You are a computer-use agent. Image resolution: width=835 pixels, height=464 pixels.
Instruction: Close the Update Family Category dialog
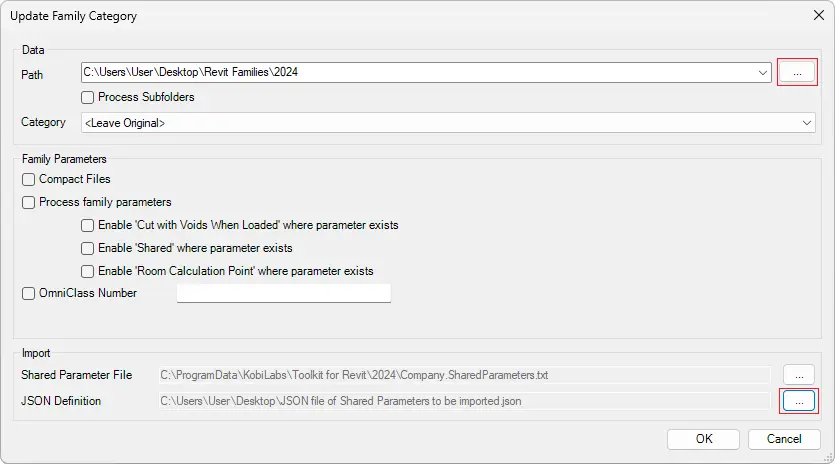(x=811, y=16)
